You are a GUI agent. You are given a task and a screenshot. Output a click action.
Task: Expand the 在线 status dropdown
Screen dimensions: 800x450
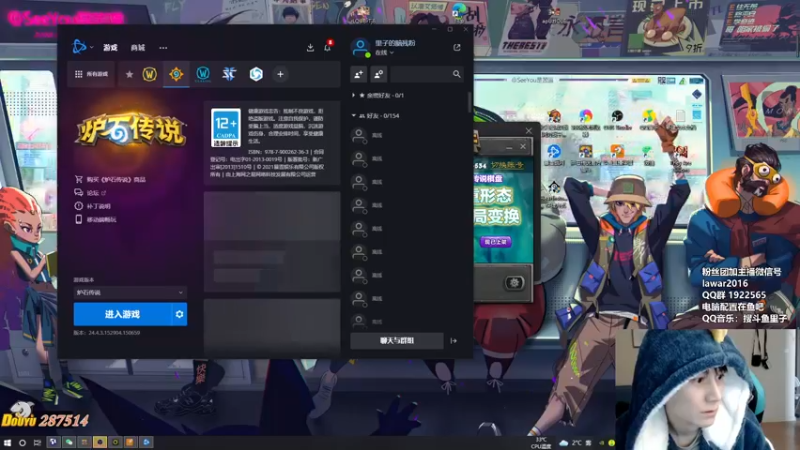pyautogui.click(x=385, y=53)
